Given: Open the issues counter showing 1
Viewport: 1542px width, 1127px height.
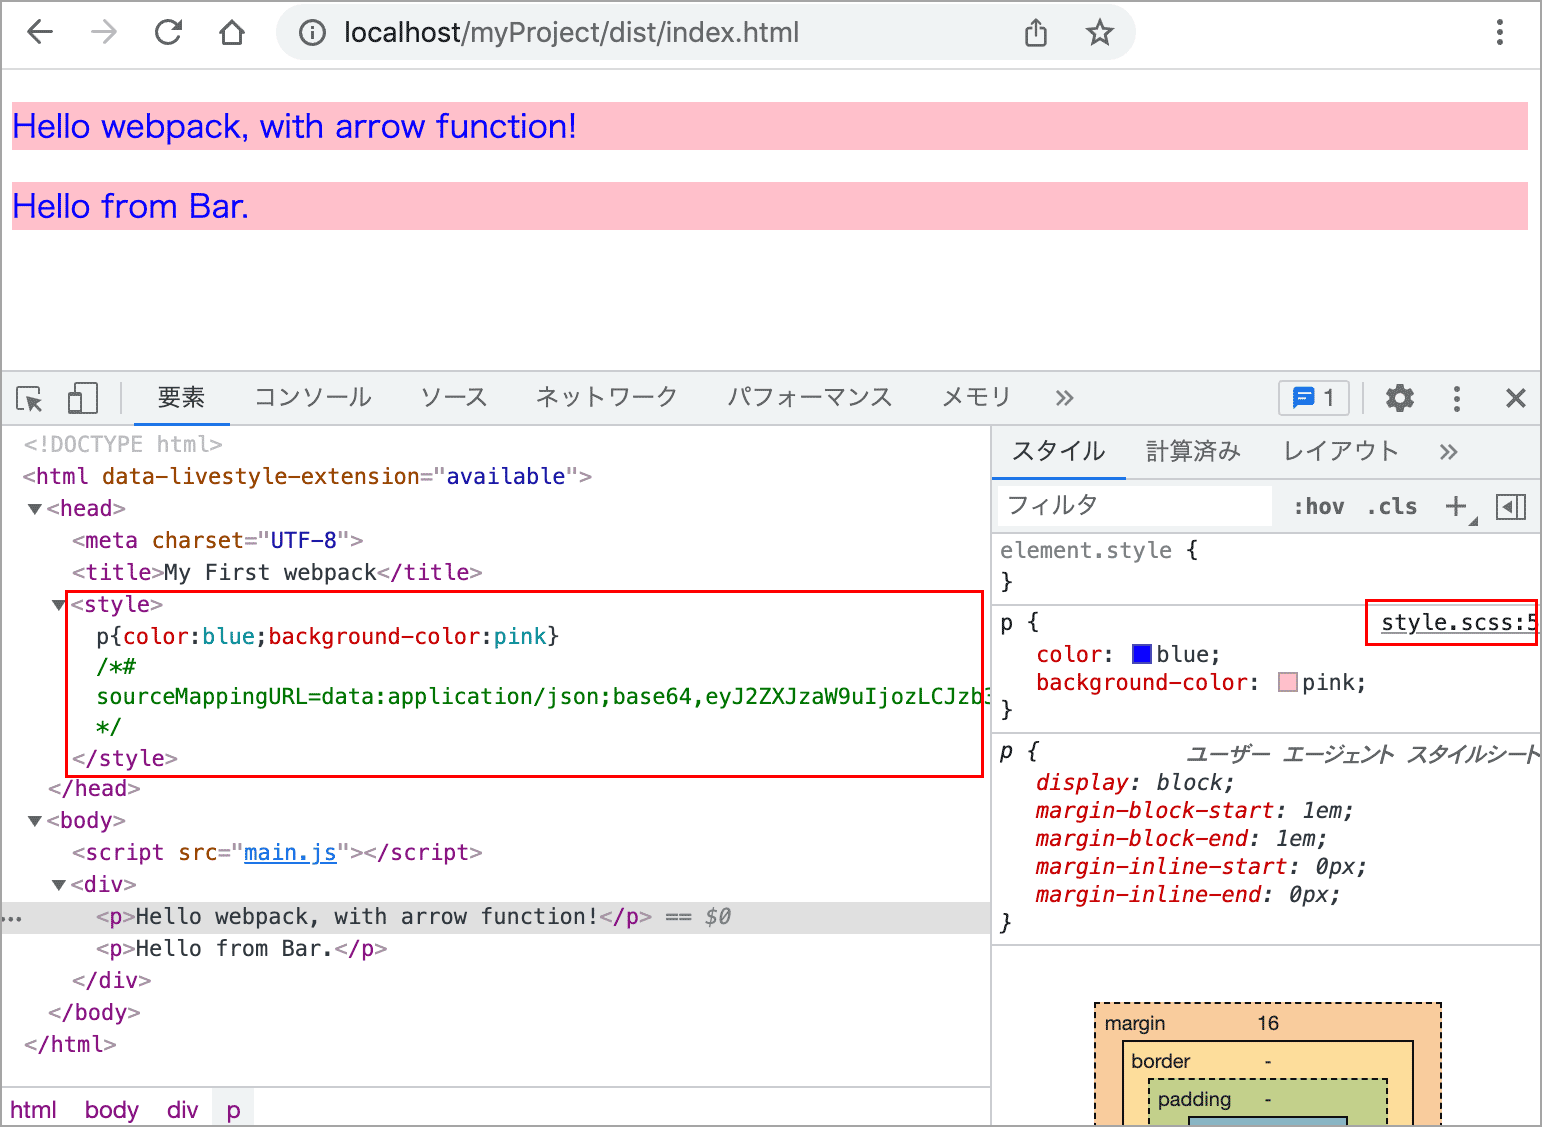Looking at the screenshot, I should click(x=1314, y=398).
